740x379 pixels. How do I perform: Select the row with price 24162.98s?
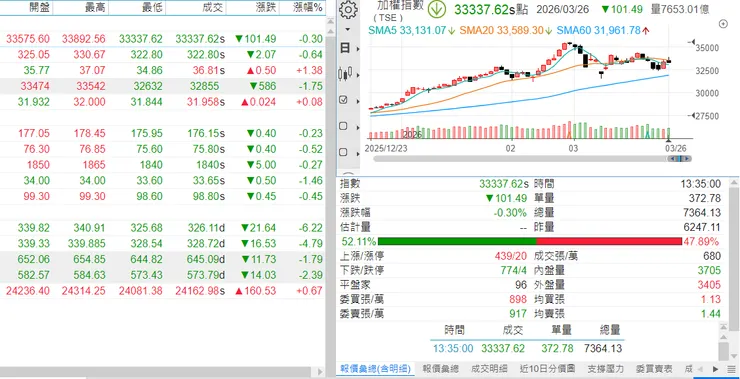click(x=162, y=291)
